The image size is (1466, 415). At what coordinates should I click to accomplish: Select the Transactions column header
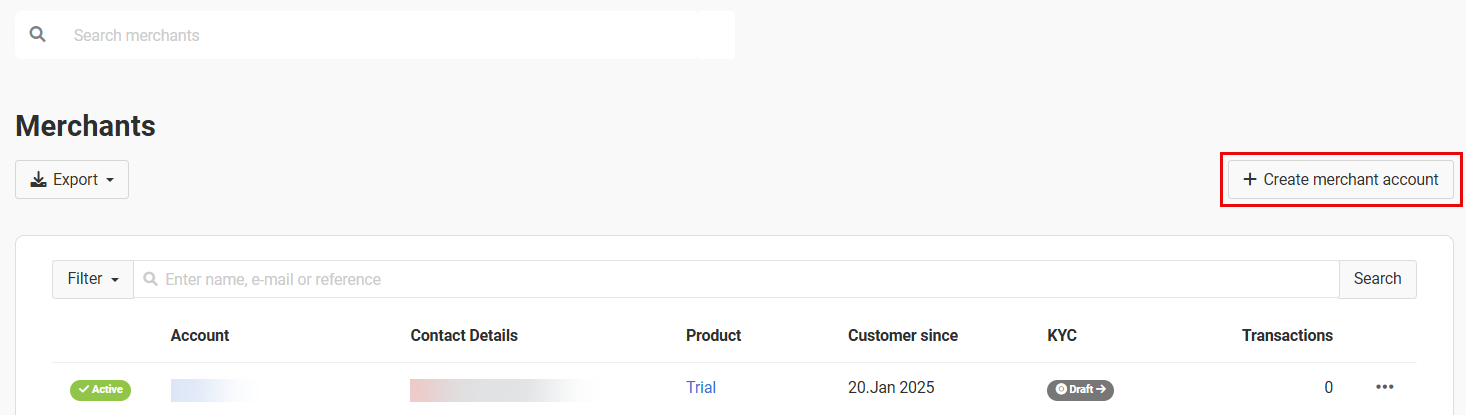click(x=1287, y=336)
